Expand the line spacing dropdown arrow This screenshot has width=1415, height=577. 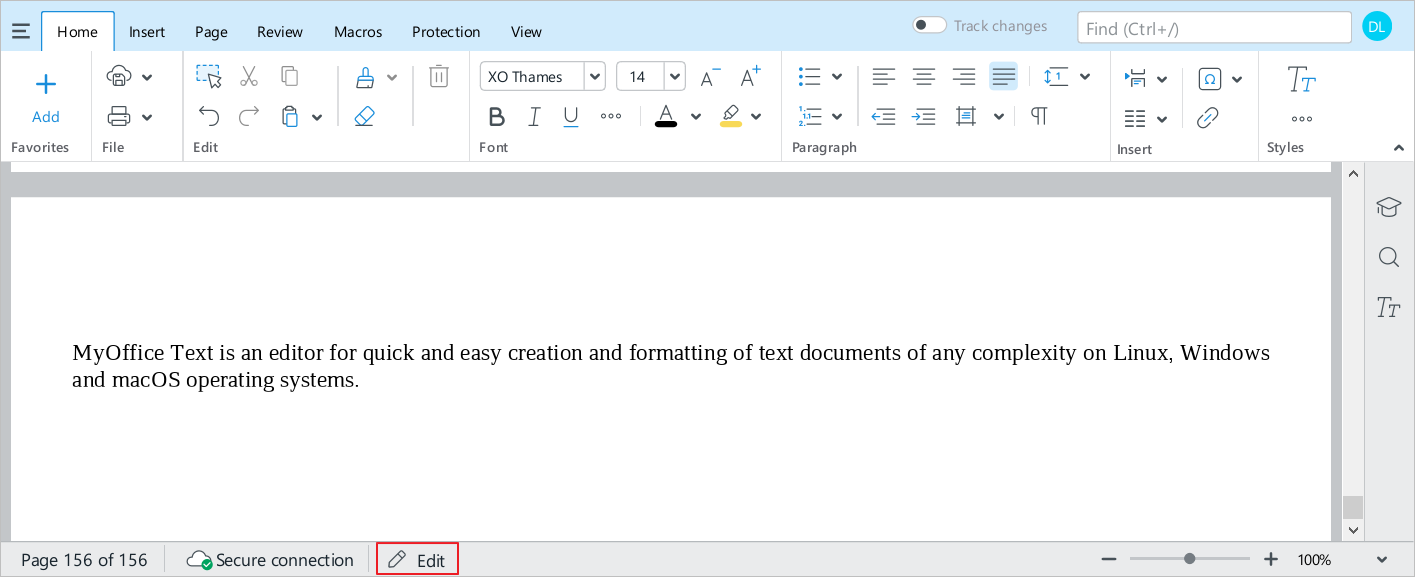(x=1085, y=77)
